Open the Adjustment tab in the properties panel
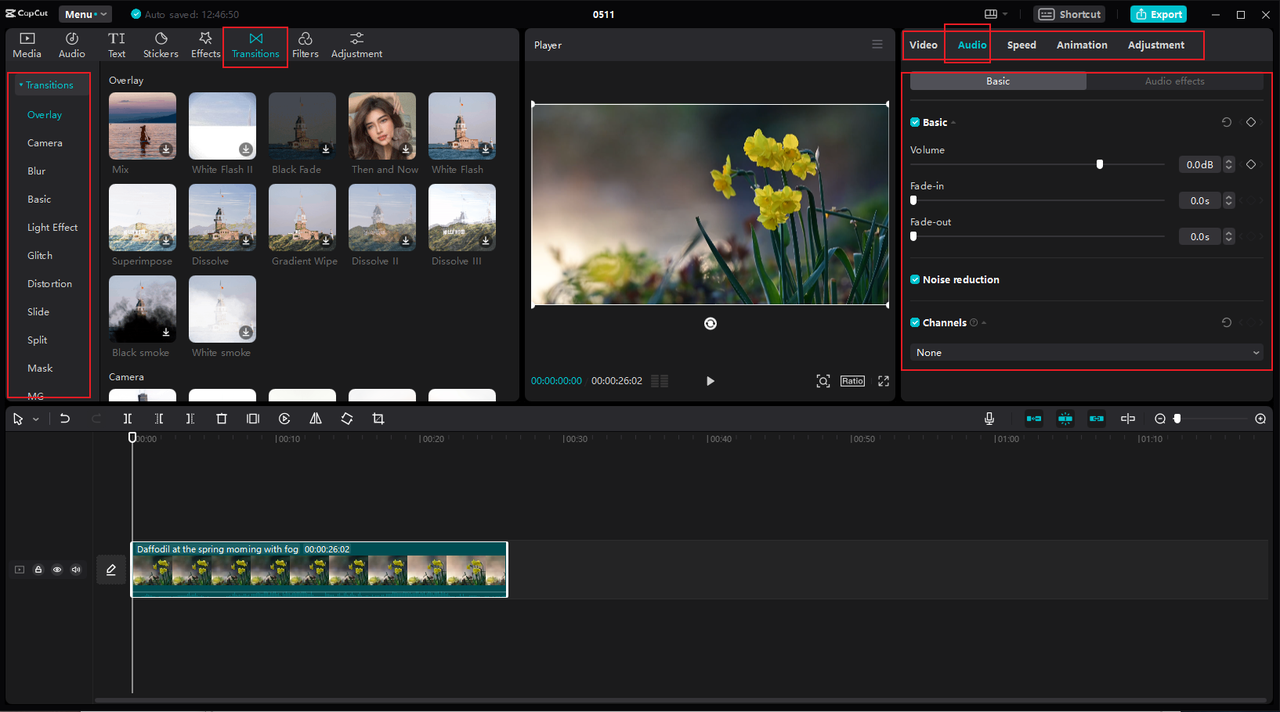The height and width of the screenshot is (712, 1280). point(1156,45)
